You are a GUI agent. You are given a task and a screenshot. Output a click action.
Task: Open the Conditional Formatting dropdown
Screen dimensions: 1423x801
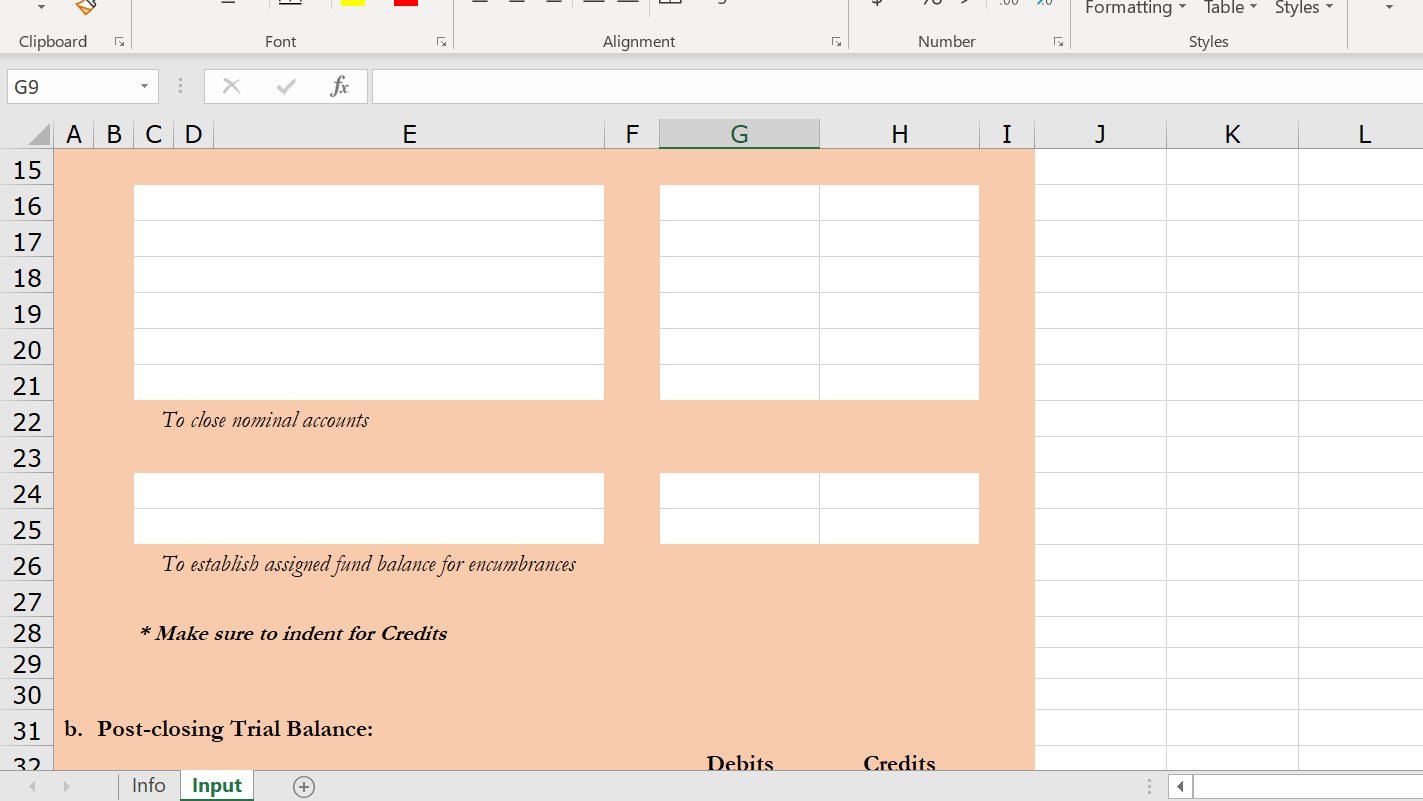[1136, 8]
